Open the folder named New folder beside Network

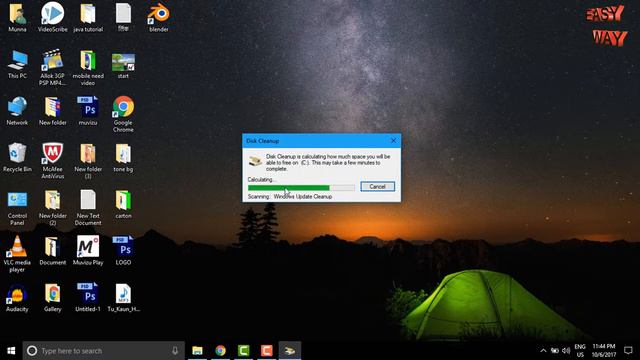53,111
